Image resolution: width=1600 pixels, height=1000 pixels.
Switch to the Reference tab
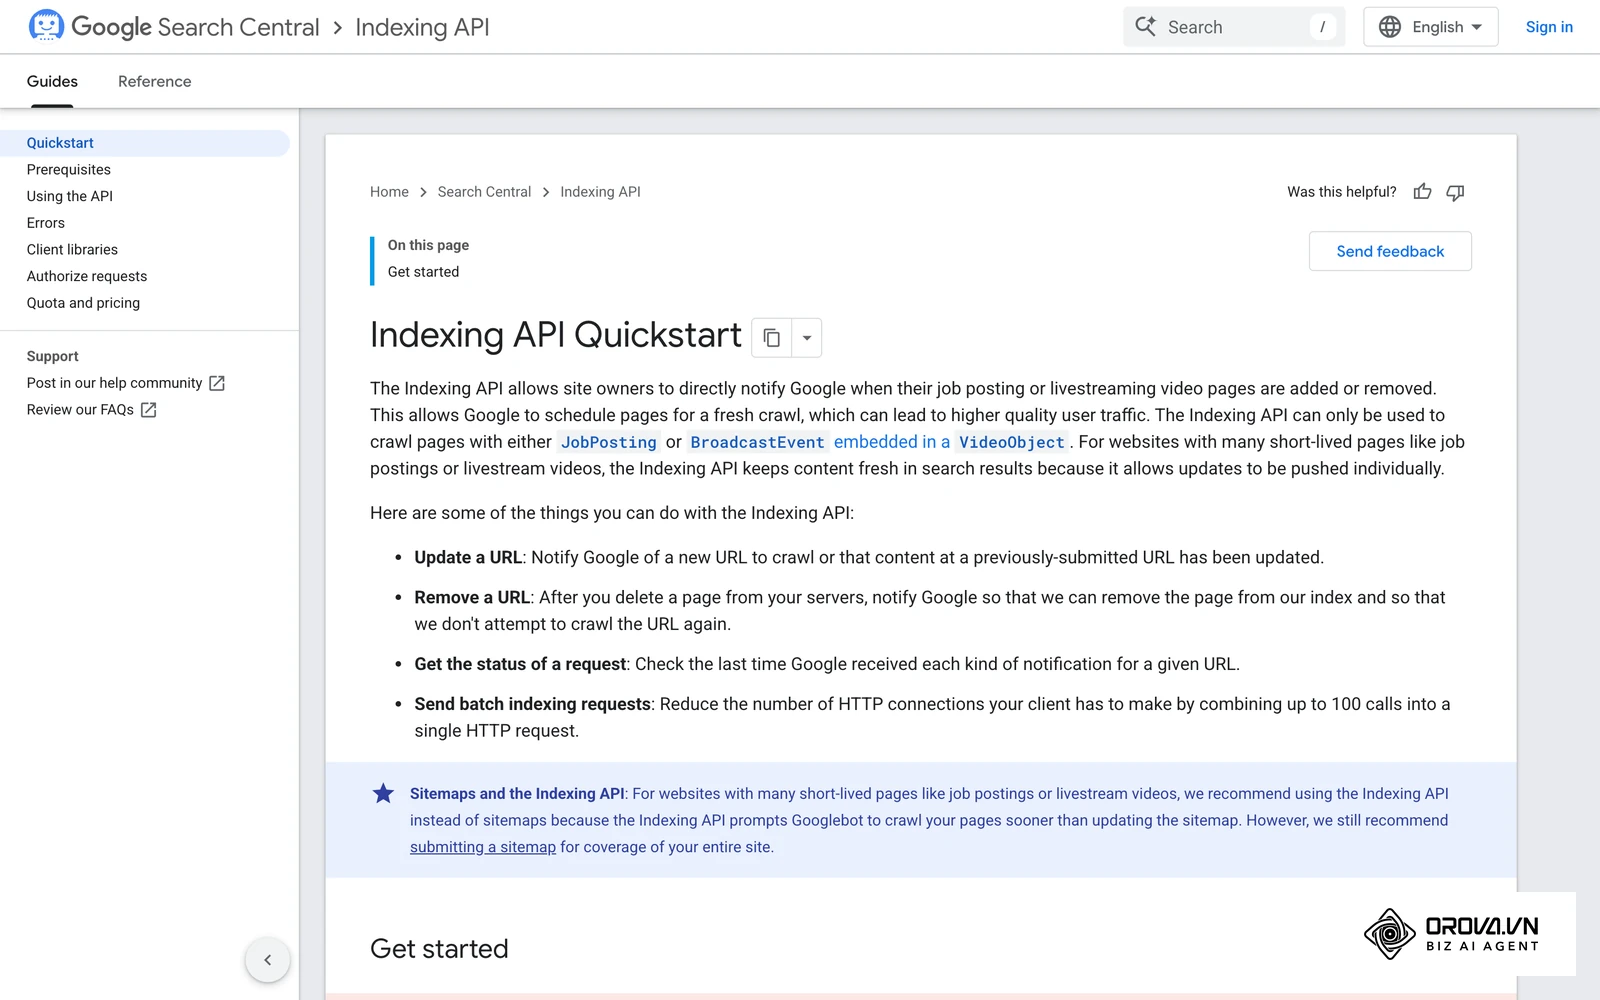tap(154, 81)
